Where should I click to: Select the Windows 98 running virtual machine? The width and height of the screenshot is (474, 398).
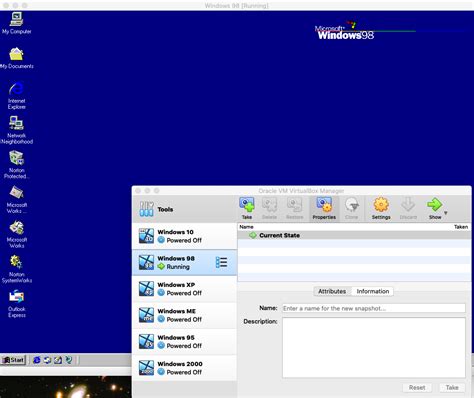pyautogui.click(x=184, y=262)
